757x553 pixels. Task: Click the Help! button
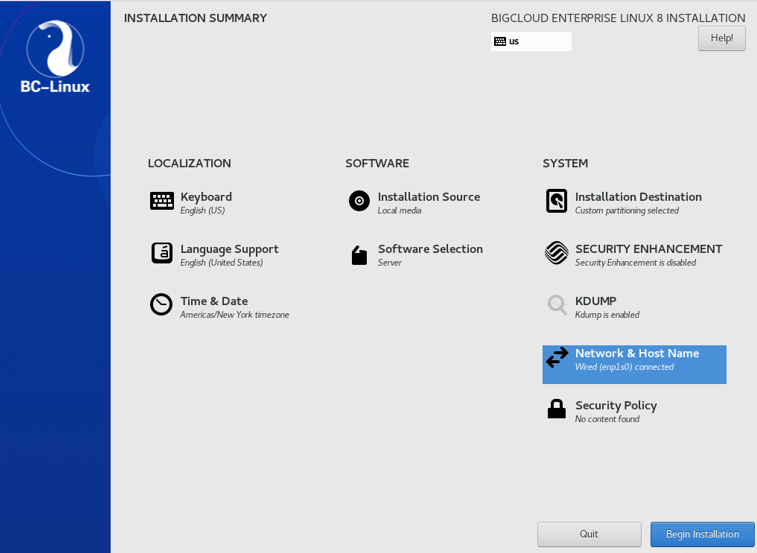pos(722,38)
